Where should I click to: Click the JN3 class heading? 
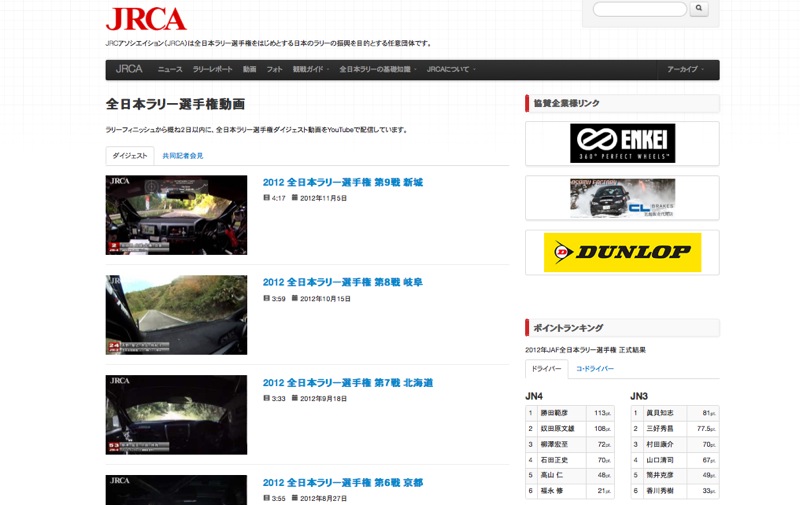[x=639, y=396]
